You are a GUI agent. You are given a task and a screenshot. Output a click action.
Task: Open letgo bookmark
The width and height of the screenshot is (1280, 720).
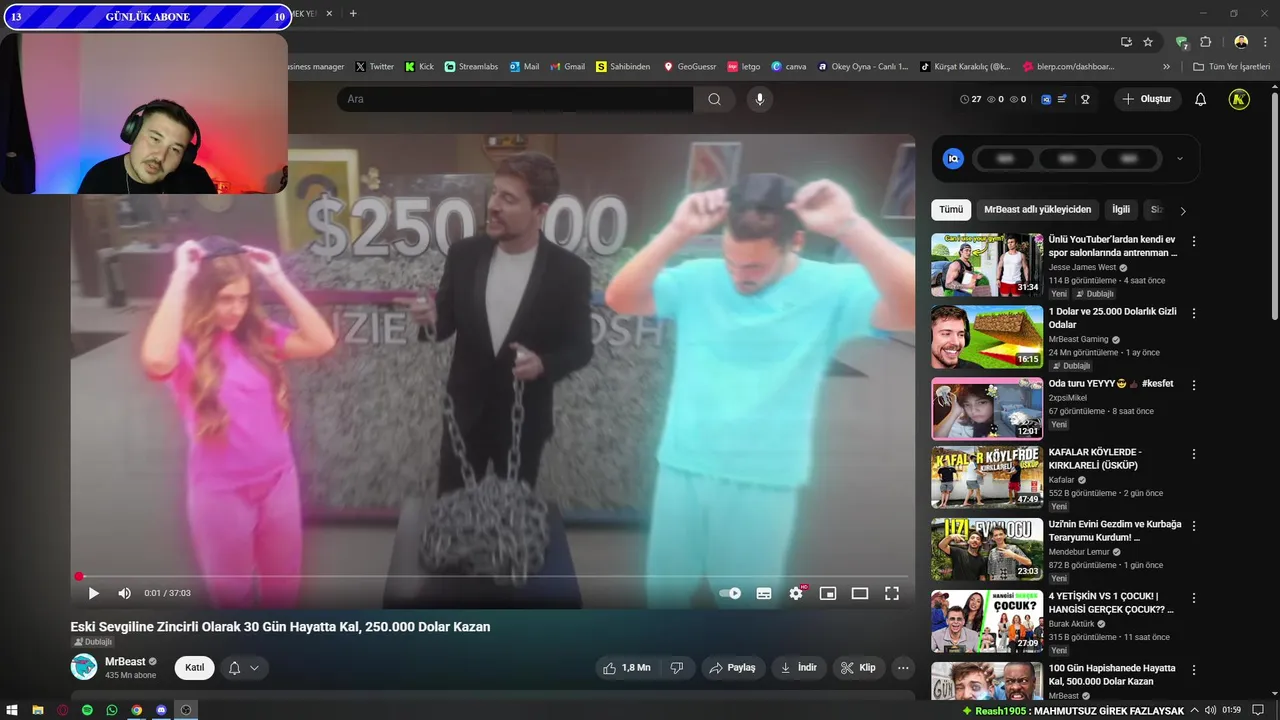pos(744,67)
